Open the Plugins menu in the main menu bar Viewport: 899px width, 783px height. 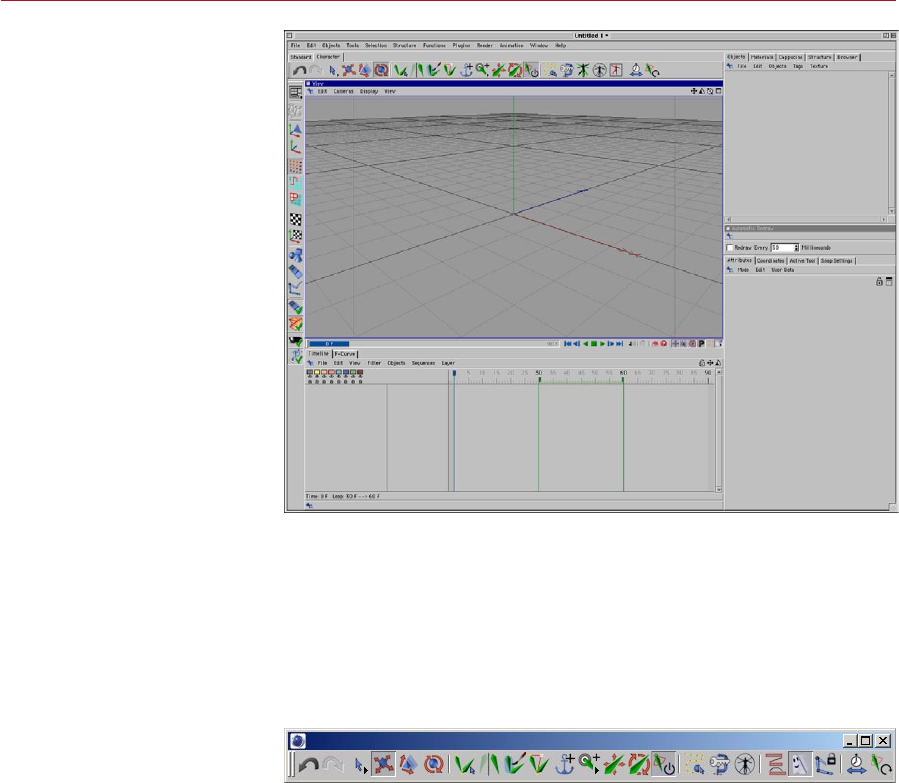pyautogui.click(x=461, y=45)
